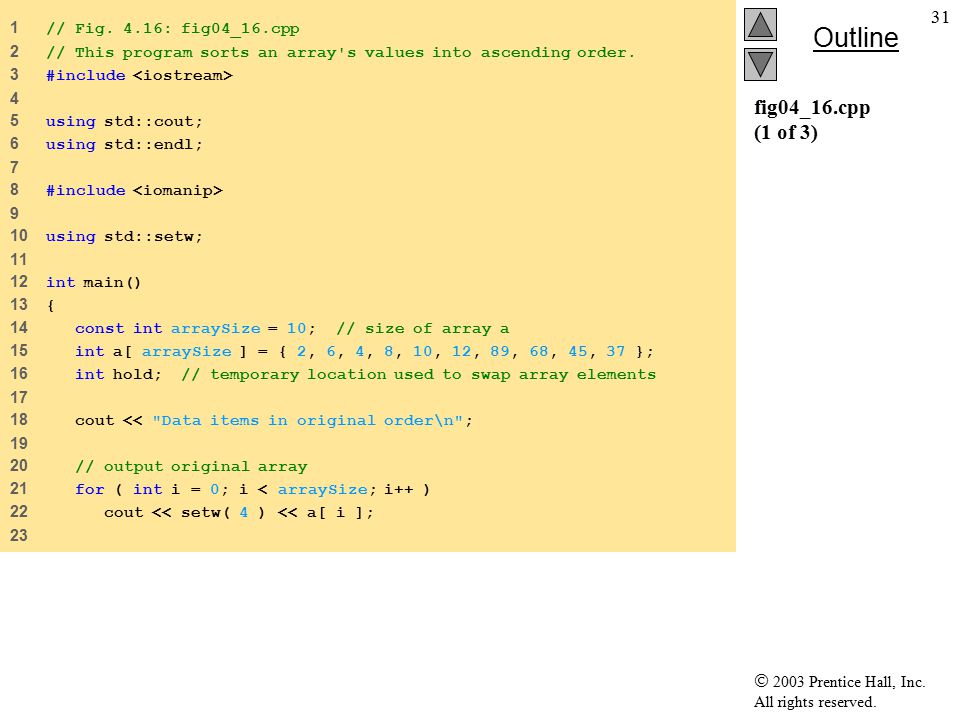Image resolution: width=960 pixels, height=720 pixels.
Task: Click 'int main()' on line 12
Action: [93, 282]
